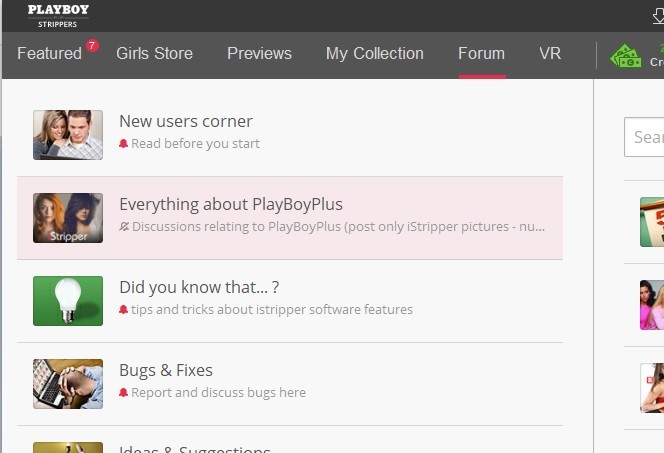Click the light bulb forum icon

(x=68, y=301)
